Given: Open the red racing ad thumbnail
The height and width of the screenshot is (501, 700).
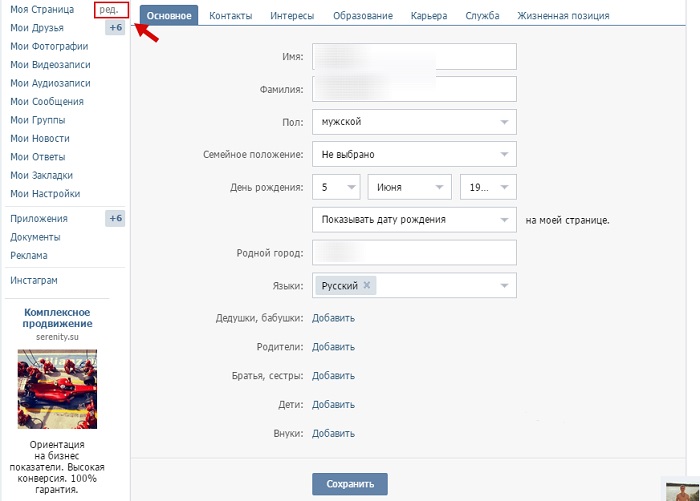Looking at the screenshot, I should pyautogui.click(x=57, y=388).
